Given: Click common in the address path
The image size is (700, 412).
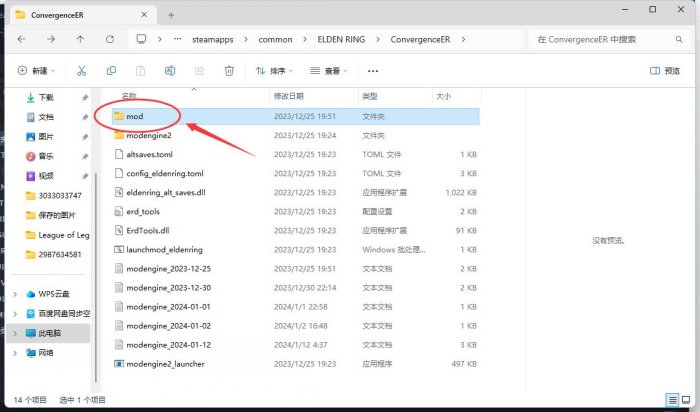Looking at the screenshot, I should 275,39.
